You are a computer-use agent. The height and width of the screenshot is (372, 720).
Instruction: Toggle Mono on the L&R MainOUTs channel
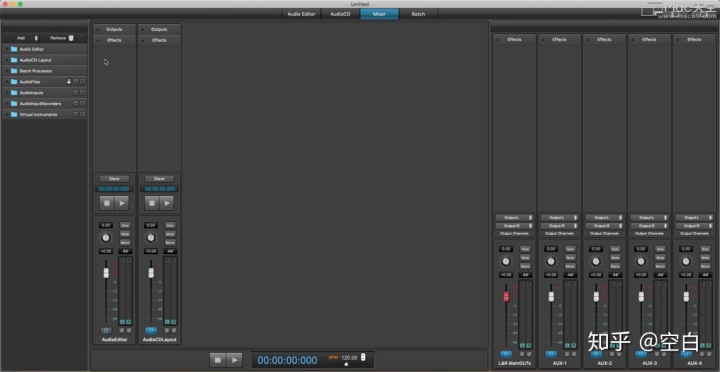tap(525, 266)
